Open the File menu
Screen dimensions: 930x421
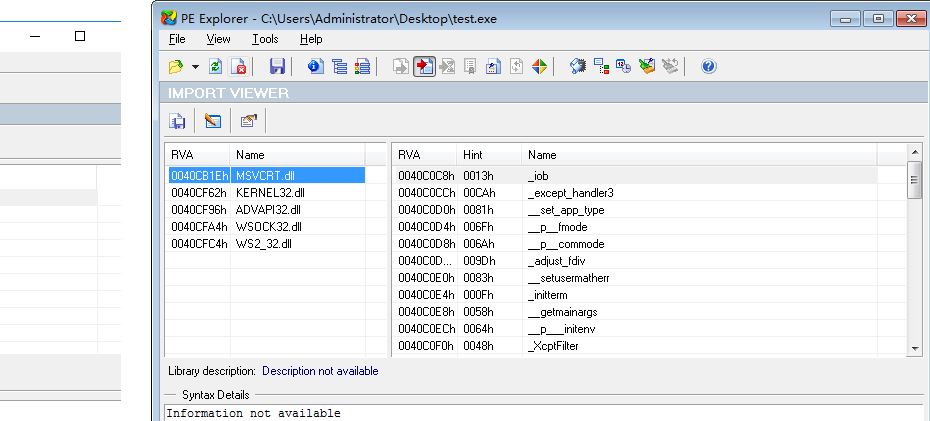177,39
